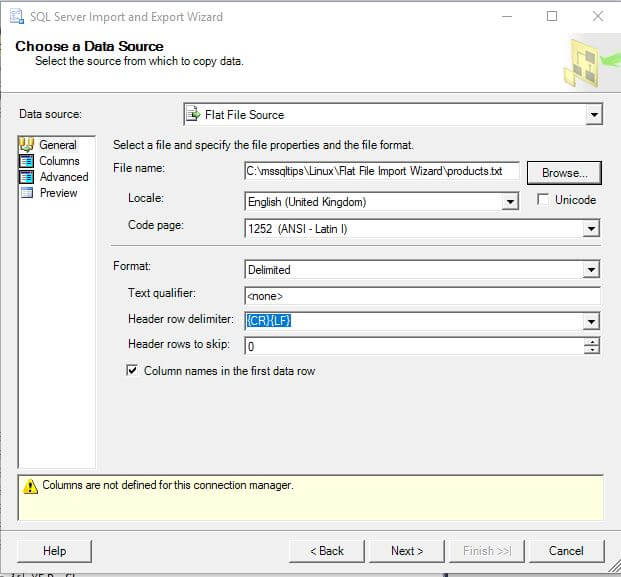621x577 pixels.
Task: Open the Locale dropdown arrow
Action: tap(510, 202)
